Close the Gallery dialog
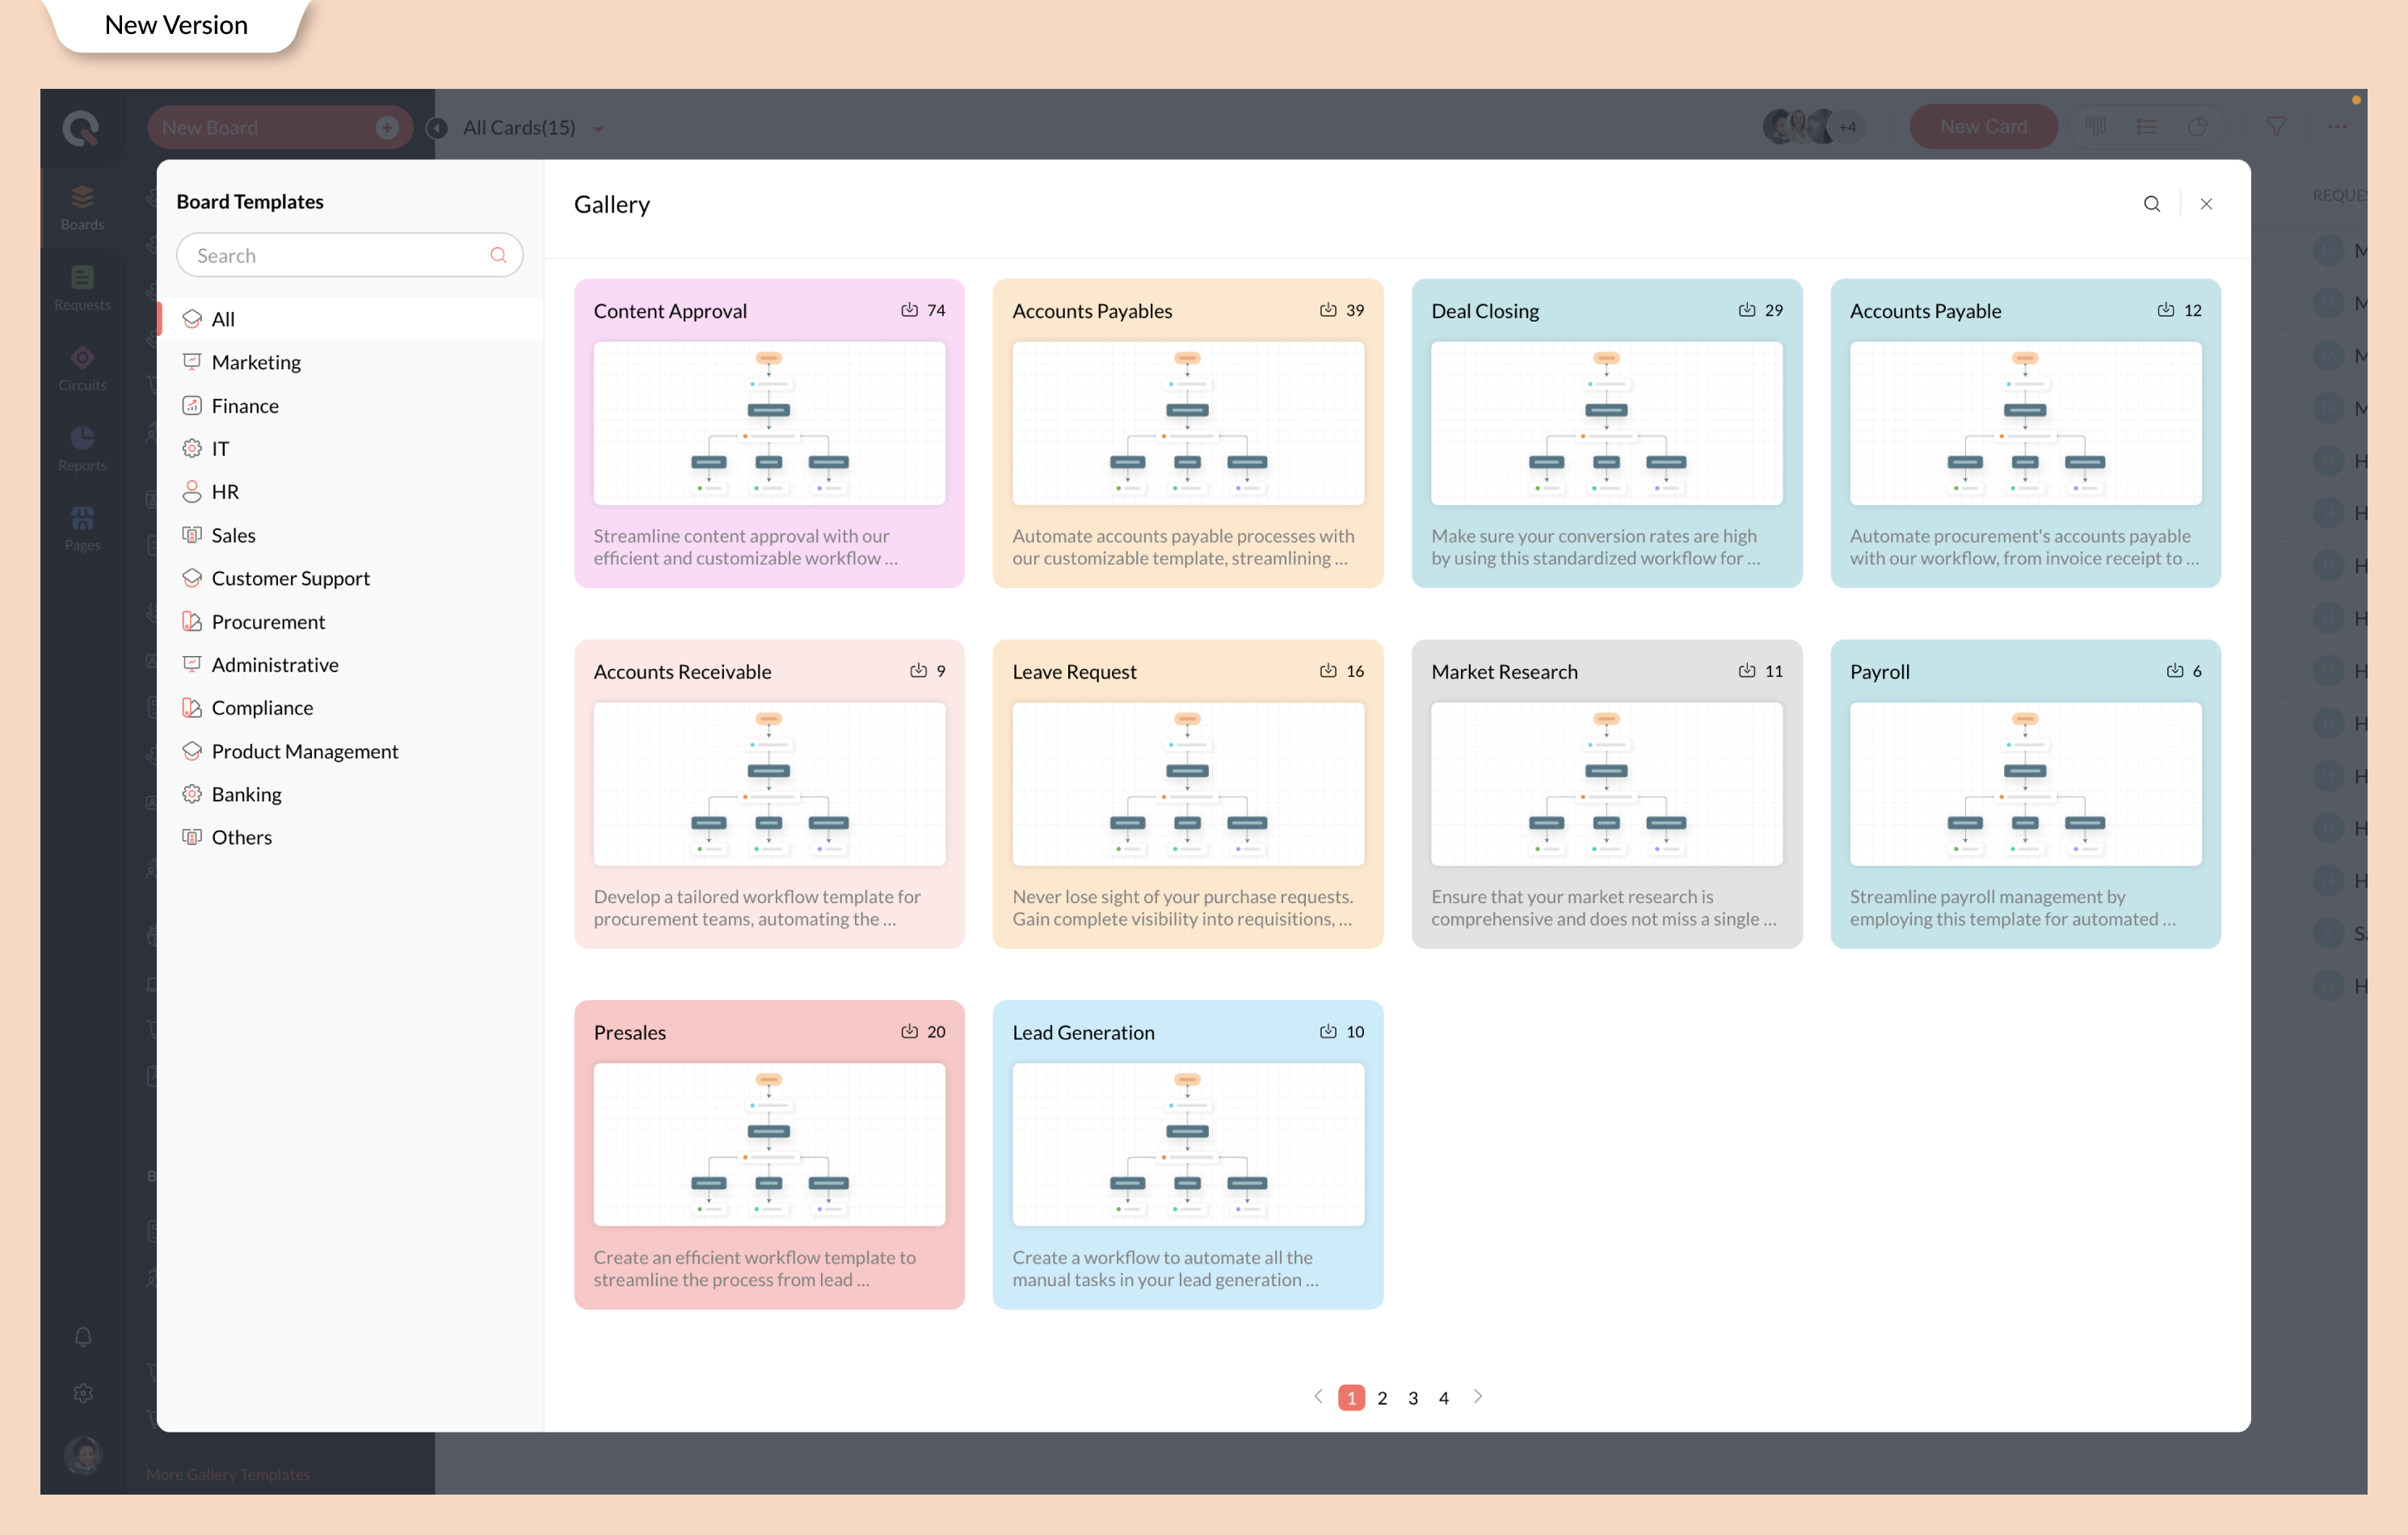Viewport: 2408px width, 1535px height. (x=2205, y=204)
